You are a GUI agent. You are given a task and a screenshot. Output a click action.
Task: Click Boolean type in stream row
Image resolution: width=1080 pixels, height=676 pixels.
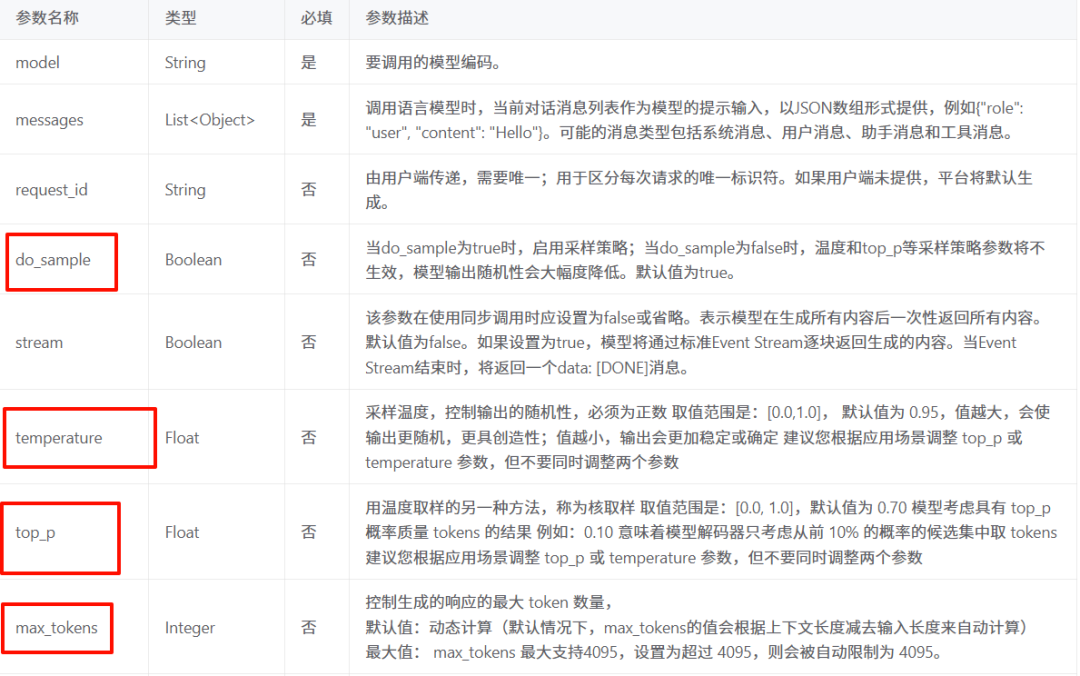point(193,342)
